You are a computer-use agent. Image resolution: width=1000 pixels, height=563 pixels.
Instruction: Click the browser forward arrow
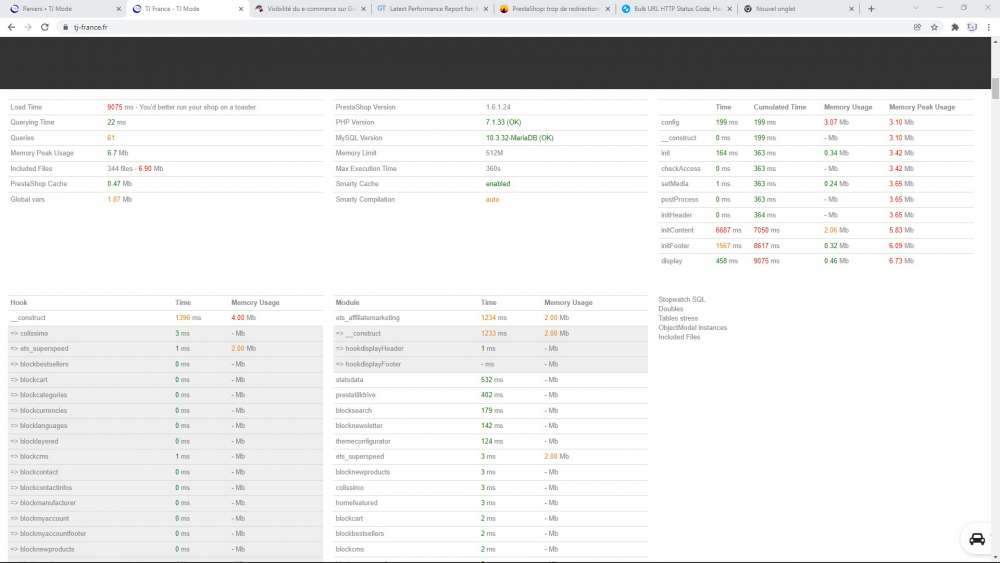pos(28,27)
